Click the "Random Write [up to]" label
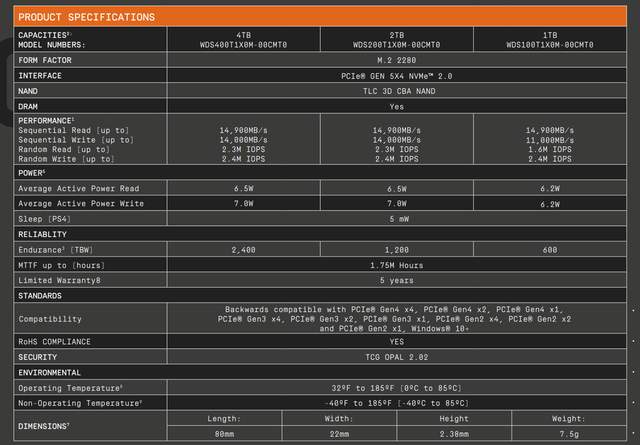 pyautogui.click(x=66, y=159)
